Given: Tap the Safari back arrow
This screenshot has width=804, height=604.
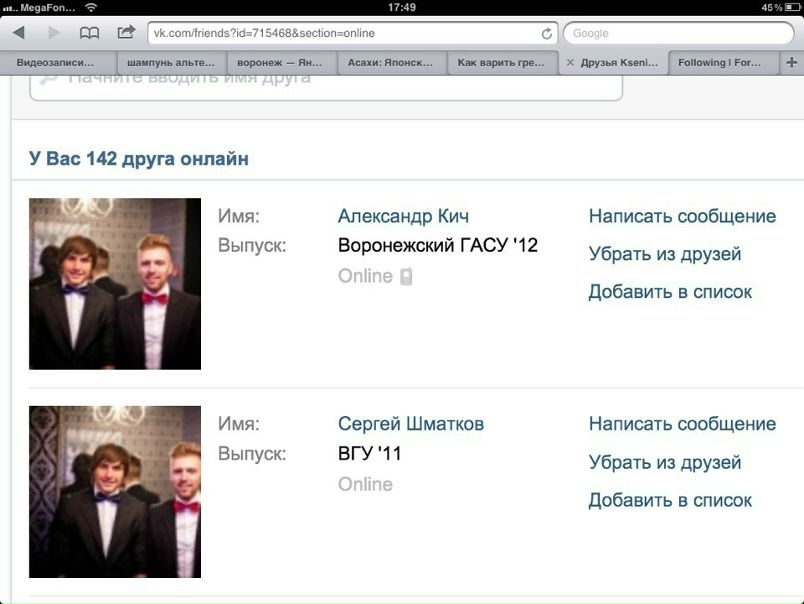Looking at the screenshot, I should pyautogui.click(x=19, y=33).
